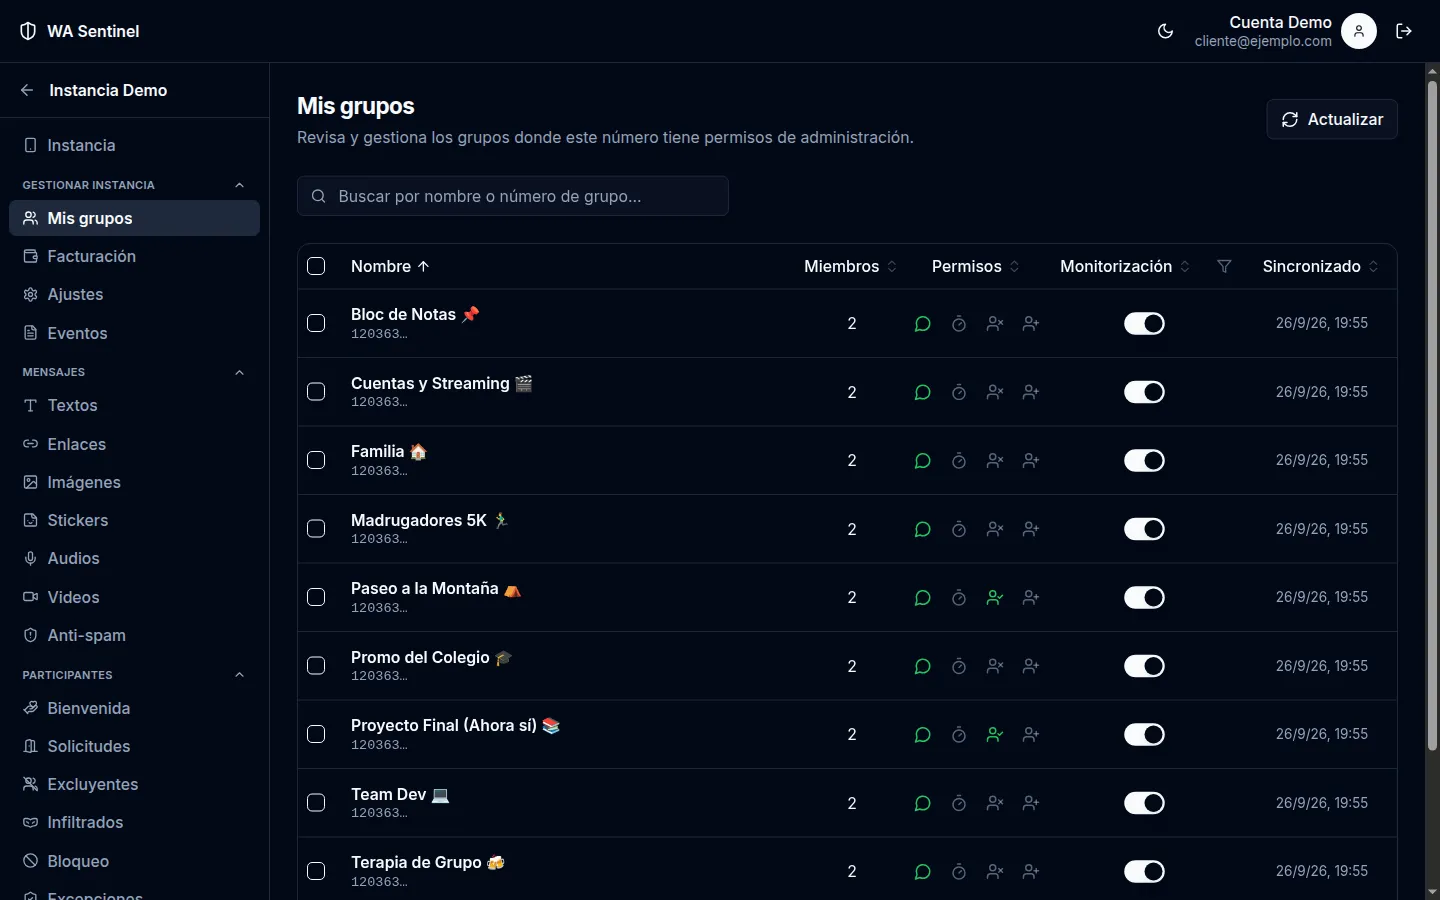This screenshot has width=1440, height=900.
Task: Click the chat permission icon for Bloc de Notas
Action: [923, 324]
